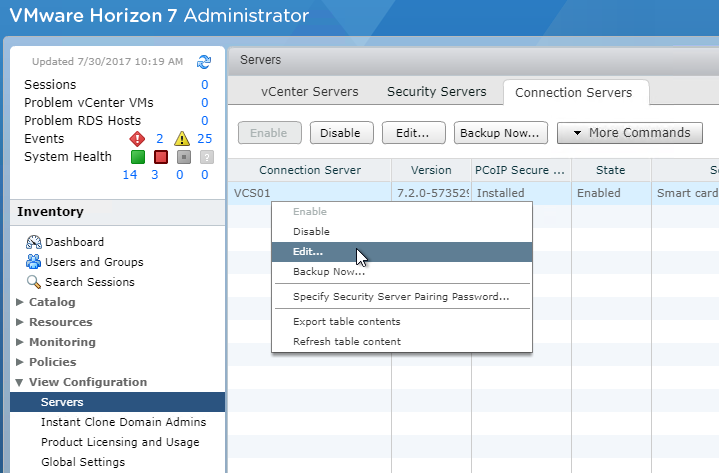
Task: Switch to the vCenter Servers tab
Action: [x=310, y=92]
